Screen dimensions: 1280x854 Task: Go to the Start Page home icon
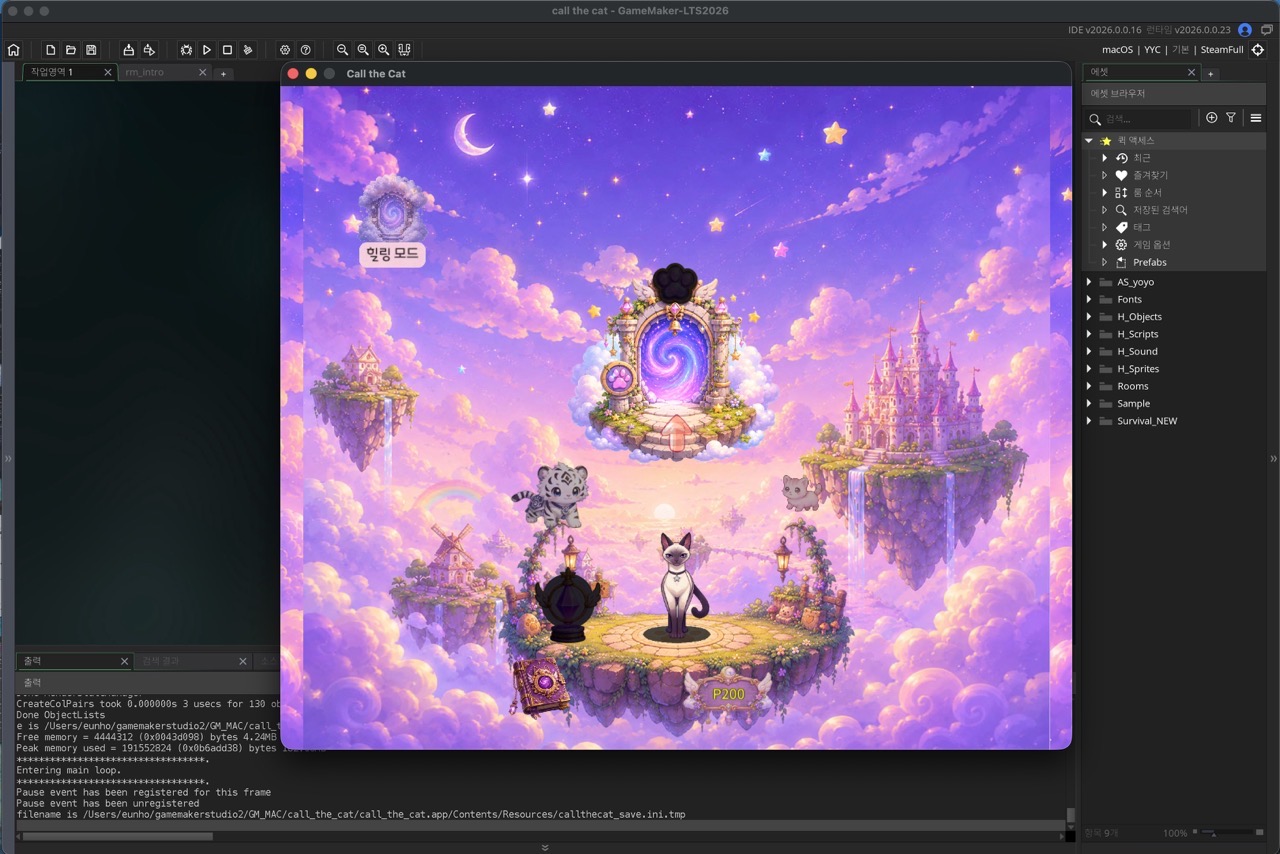[x=13, y=50]
